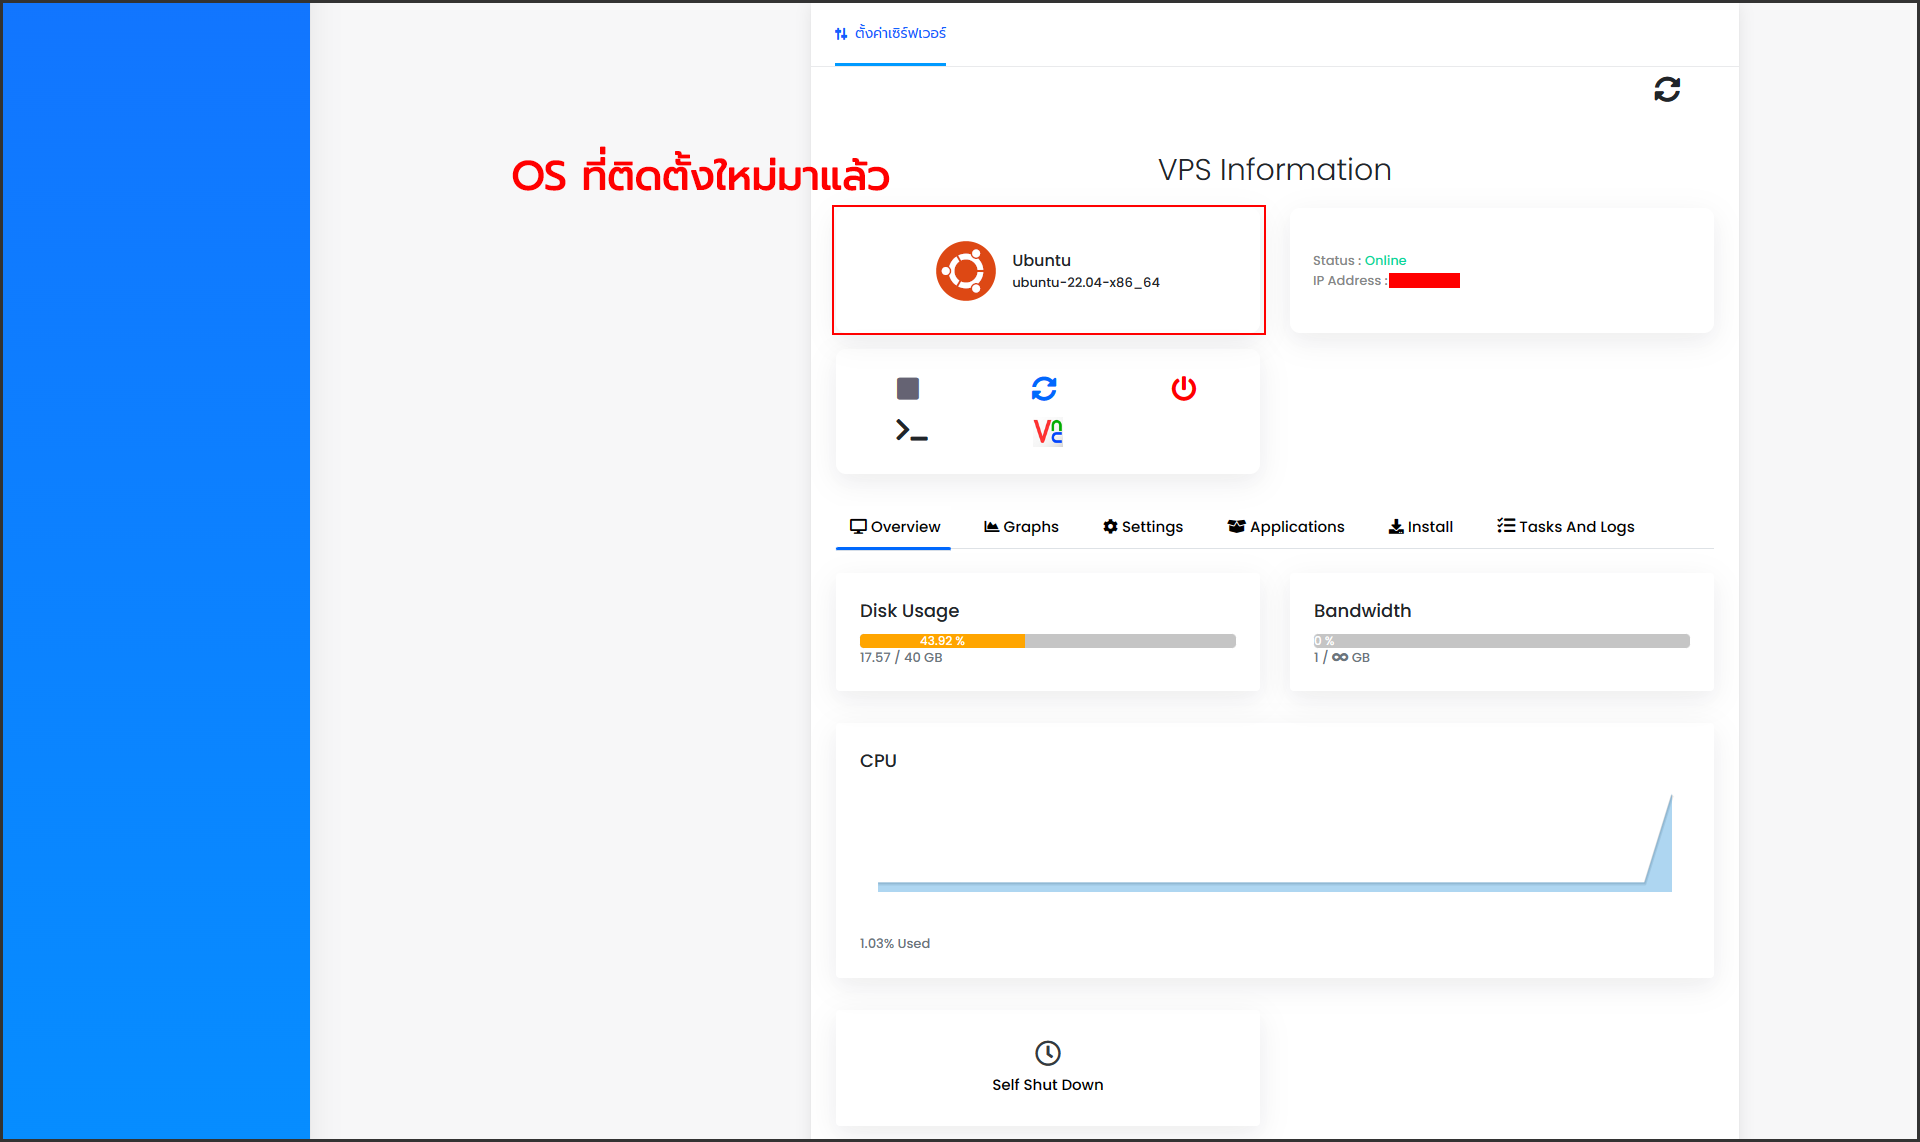Click the Bandwidth usage bar
This screenshot has width=1920, height=1142.
[x=1501, y=641]
